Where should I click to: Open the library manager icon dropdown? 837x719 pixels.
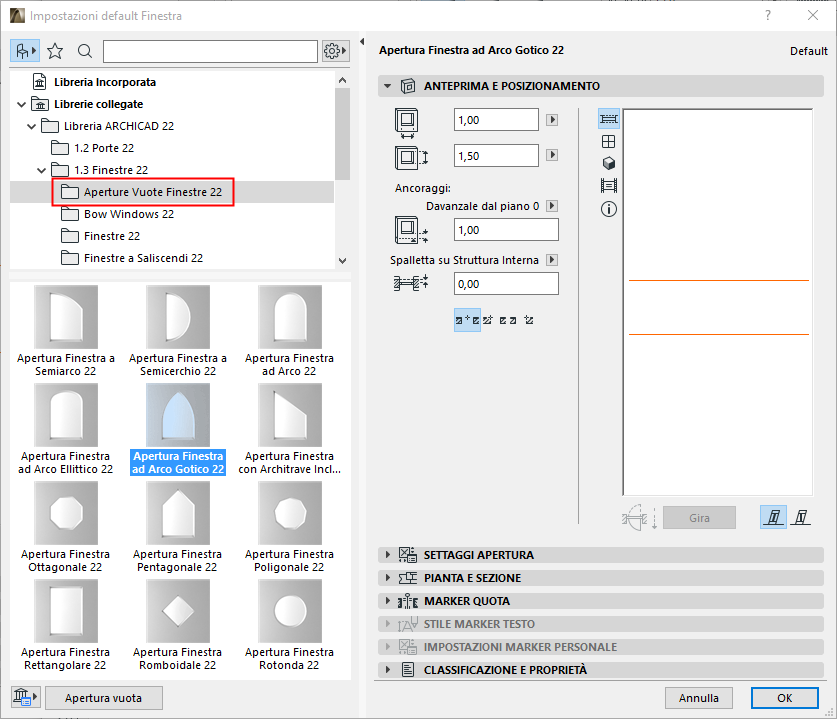click(x=25, y=697)
